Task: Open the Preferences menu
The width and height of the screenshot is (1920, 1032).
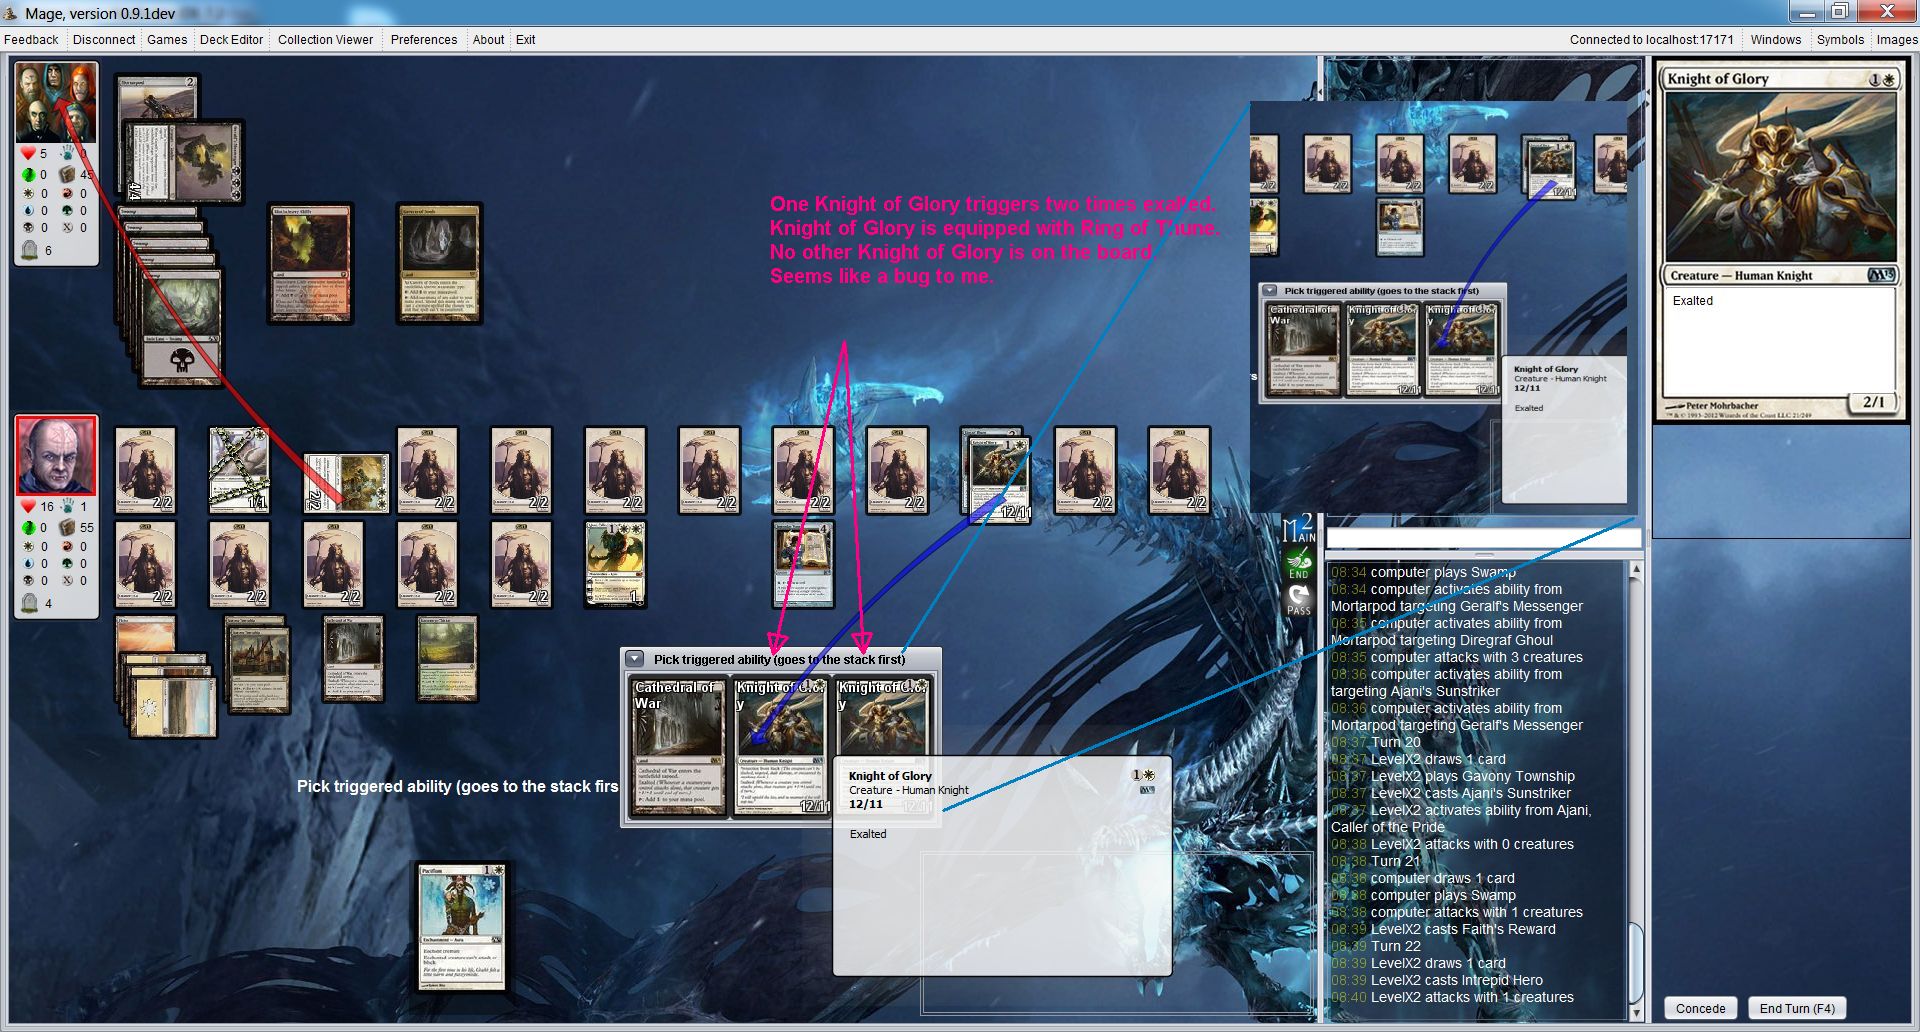Action: pyautogui.click(x=423, y=40)
